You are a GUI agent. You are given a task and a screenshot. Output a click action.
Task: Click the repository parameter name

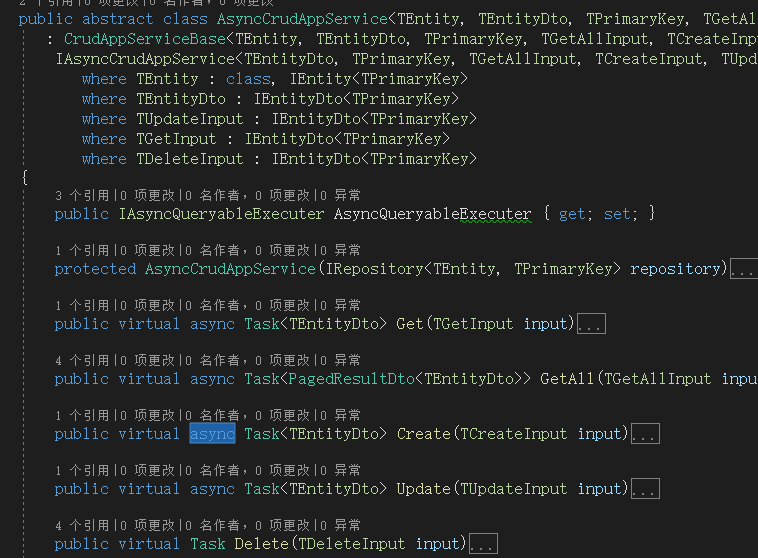[x=675, y=269]
